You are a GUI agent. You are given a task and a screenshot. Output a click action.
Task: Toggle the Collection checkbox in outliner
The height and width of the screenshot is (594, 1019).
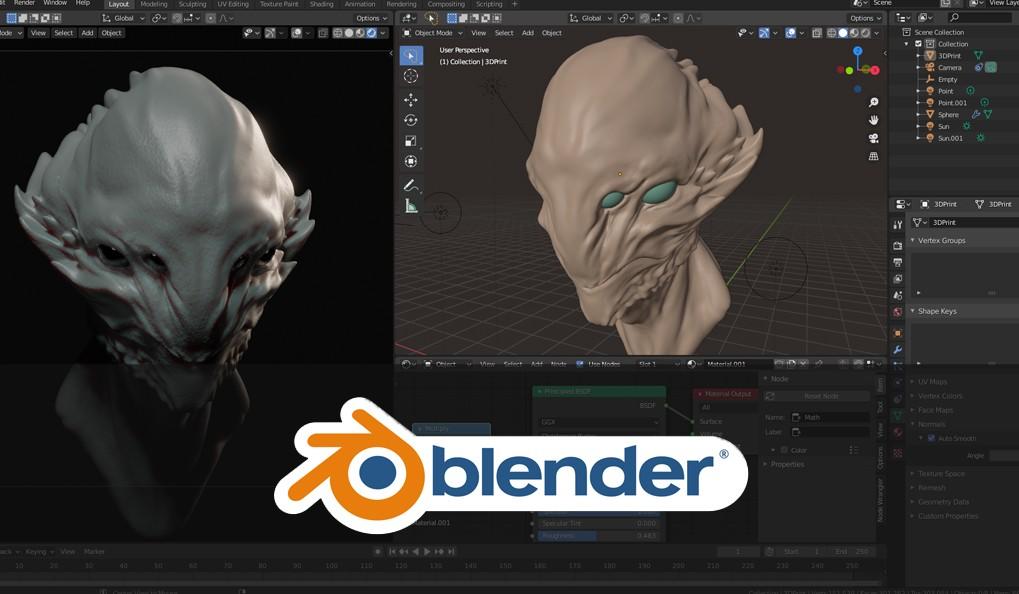point(918,44)
